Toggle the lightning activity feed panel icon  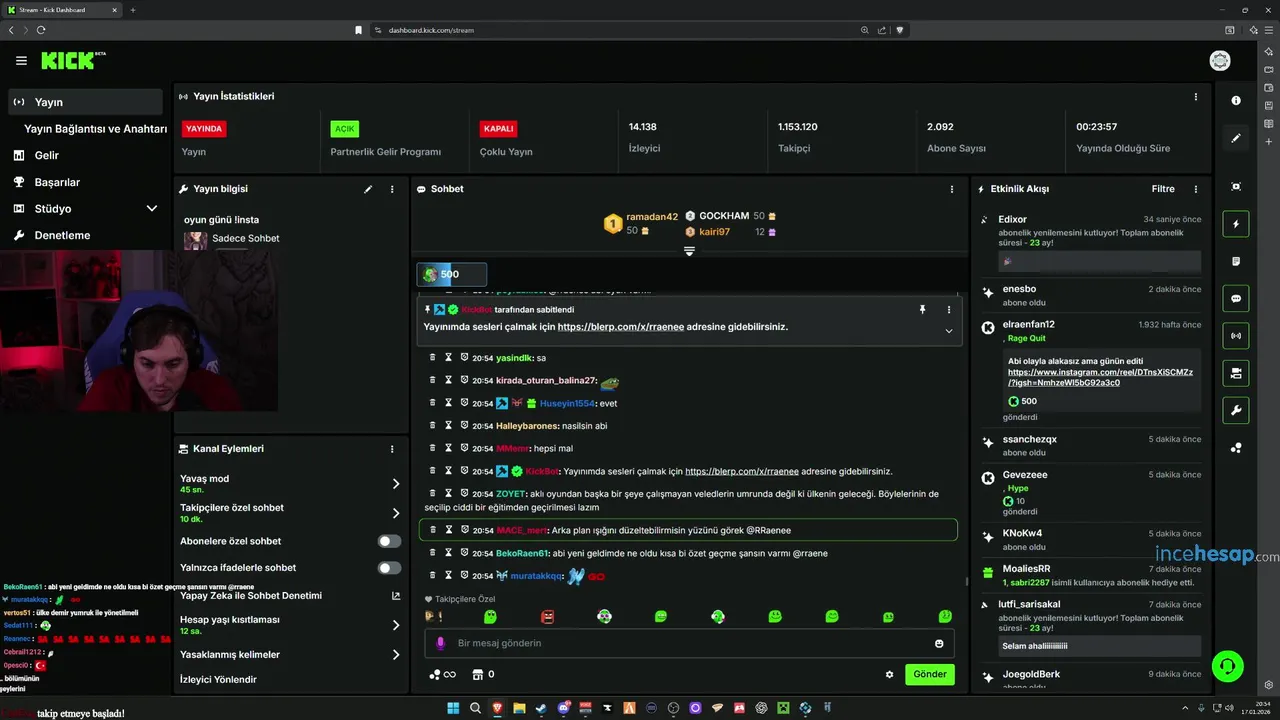[x=1236, y=224]
